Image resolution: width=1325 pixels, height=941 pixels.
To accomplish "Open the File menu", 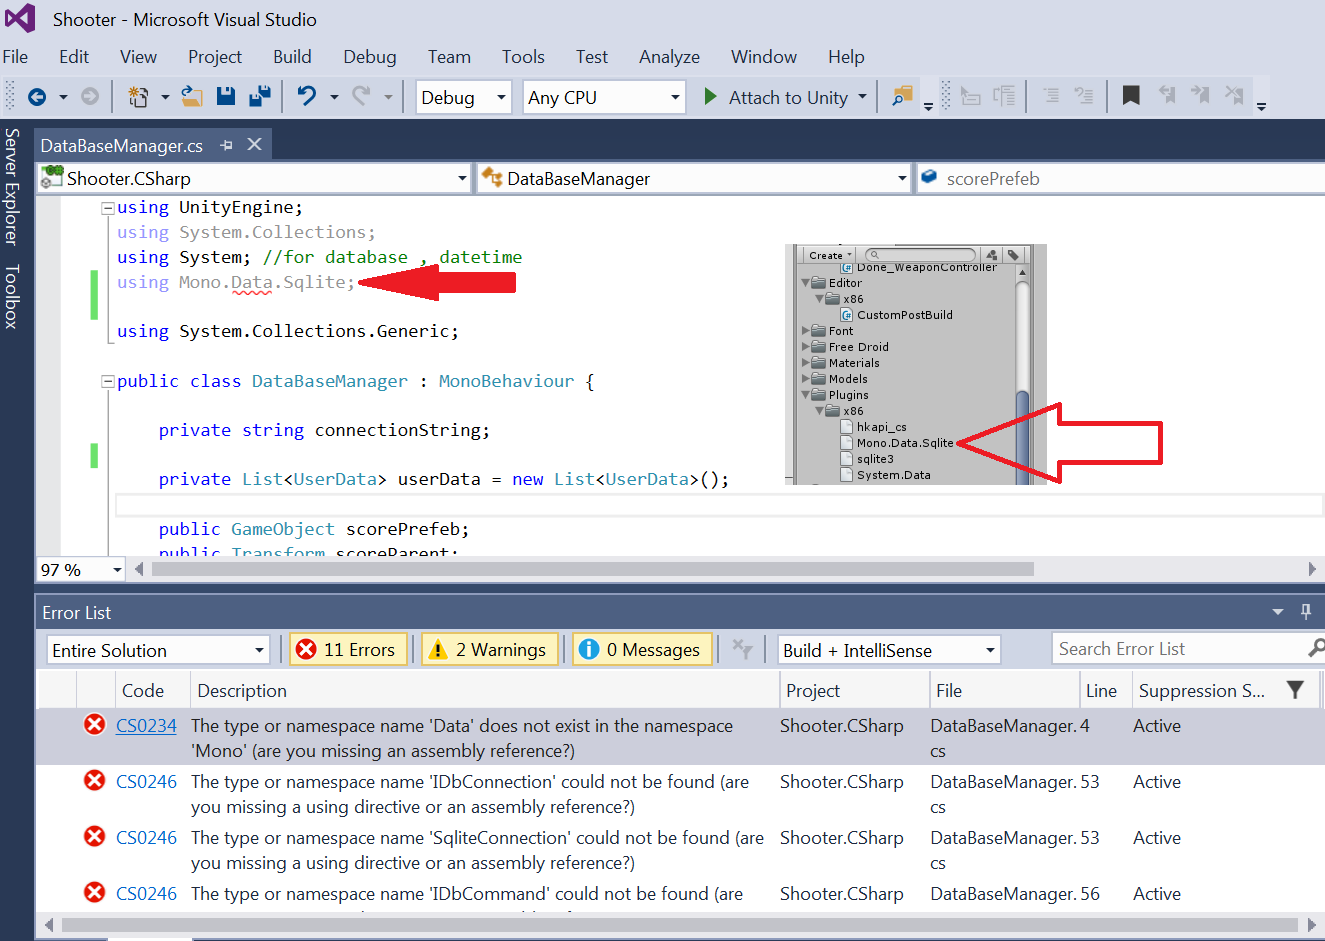I will [x=15, y=57].
